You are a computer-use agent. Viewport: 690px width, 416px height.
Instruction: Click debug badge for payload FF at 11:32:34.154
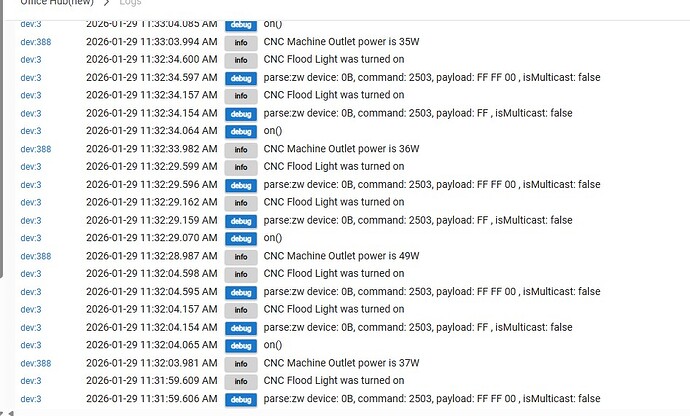(241, 114)
